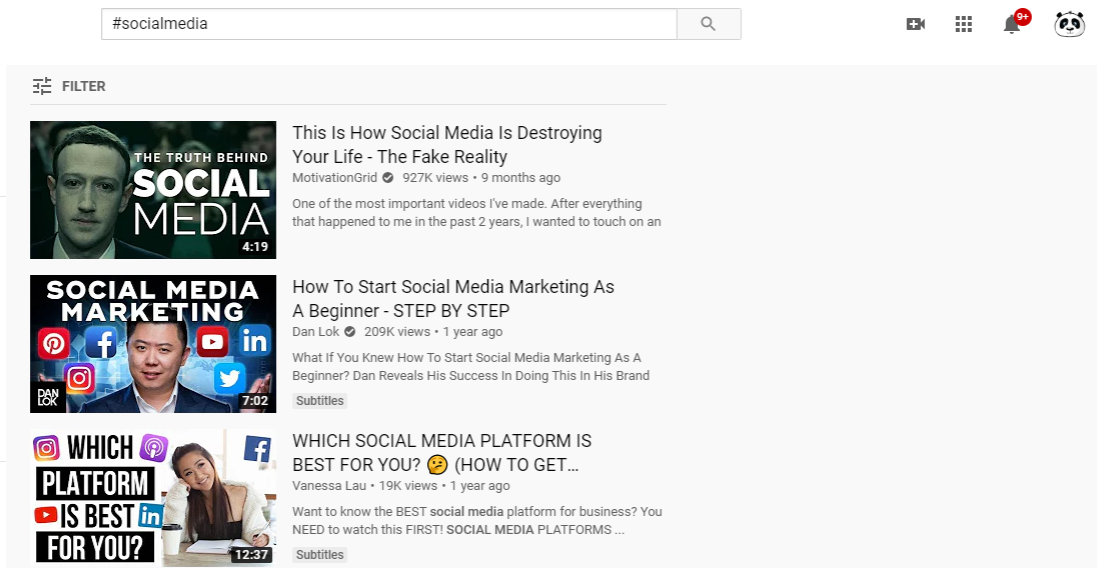Viewport: 1097px width, 568px height.
Task: Click the search magnifier button
Action: pyautogui.click(x=708, y=24)
